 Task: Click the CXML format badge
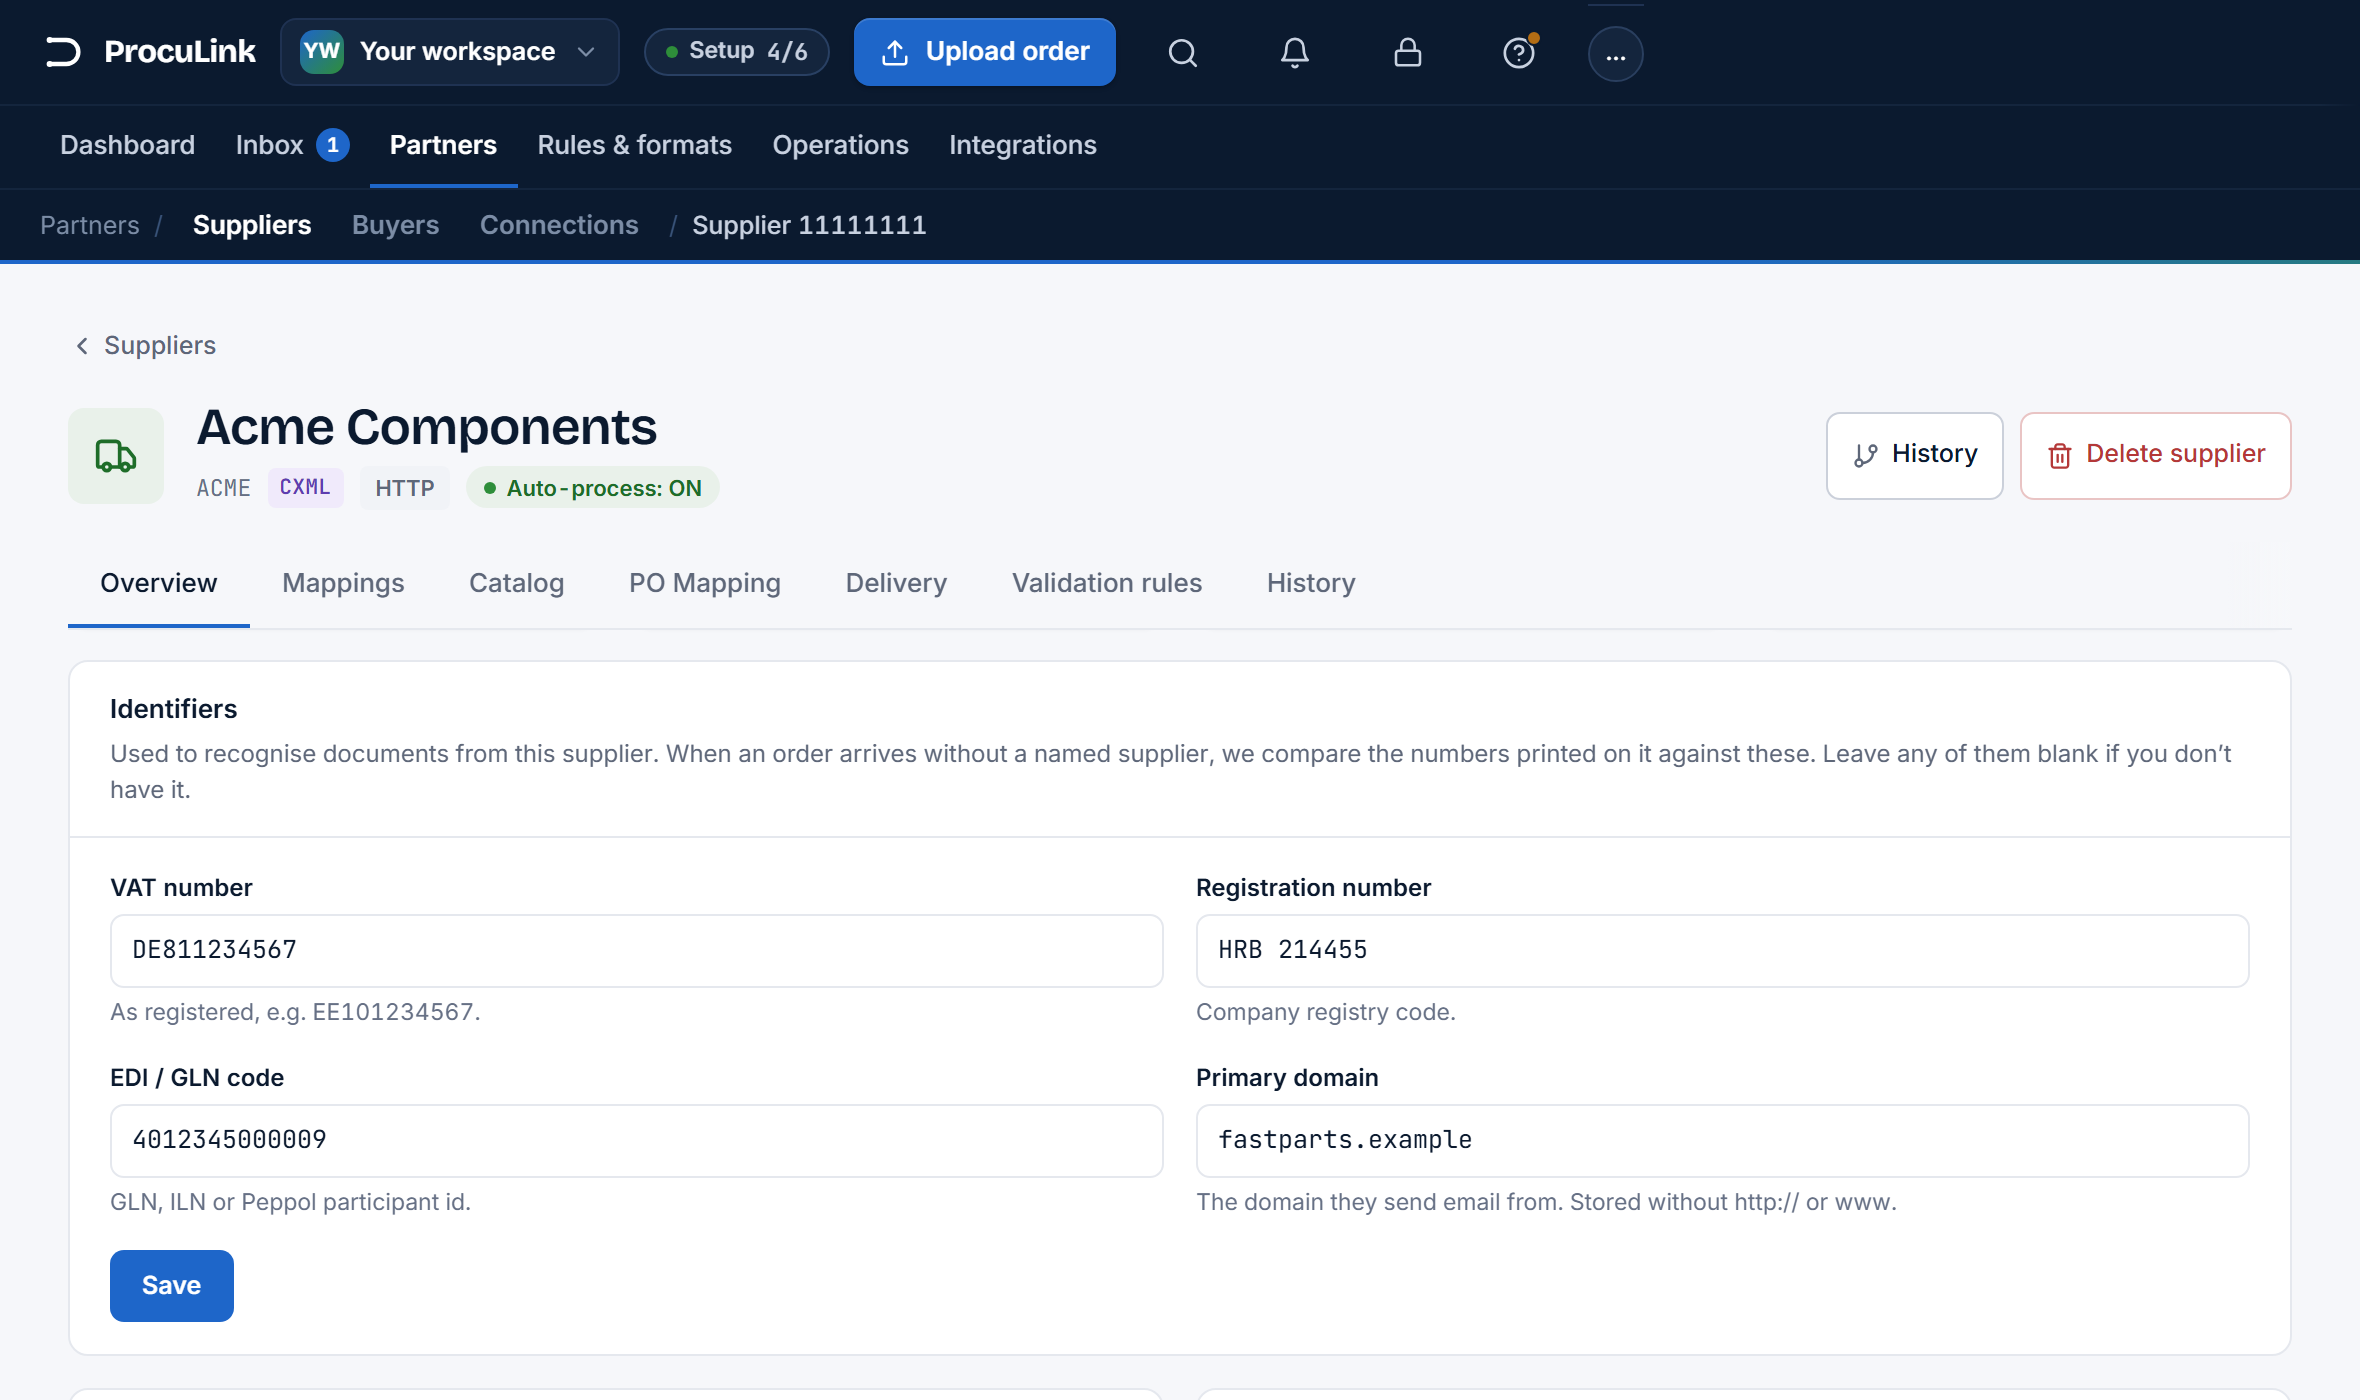click(305, 487)
